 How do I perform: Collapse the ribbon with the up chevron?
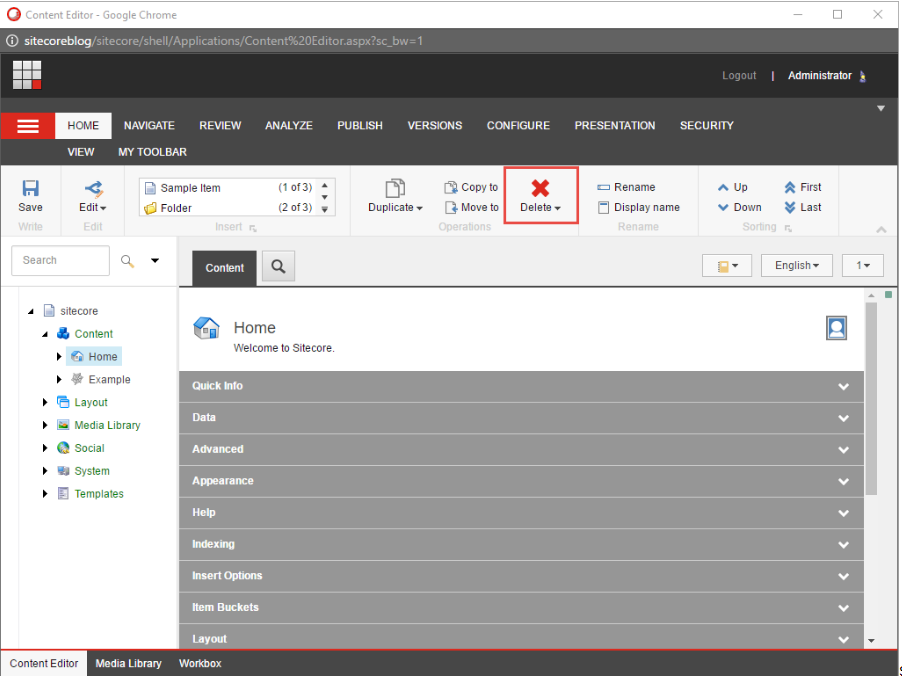(881, 229)
